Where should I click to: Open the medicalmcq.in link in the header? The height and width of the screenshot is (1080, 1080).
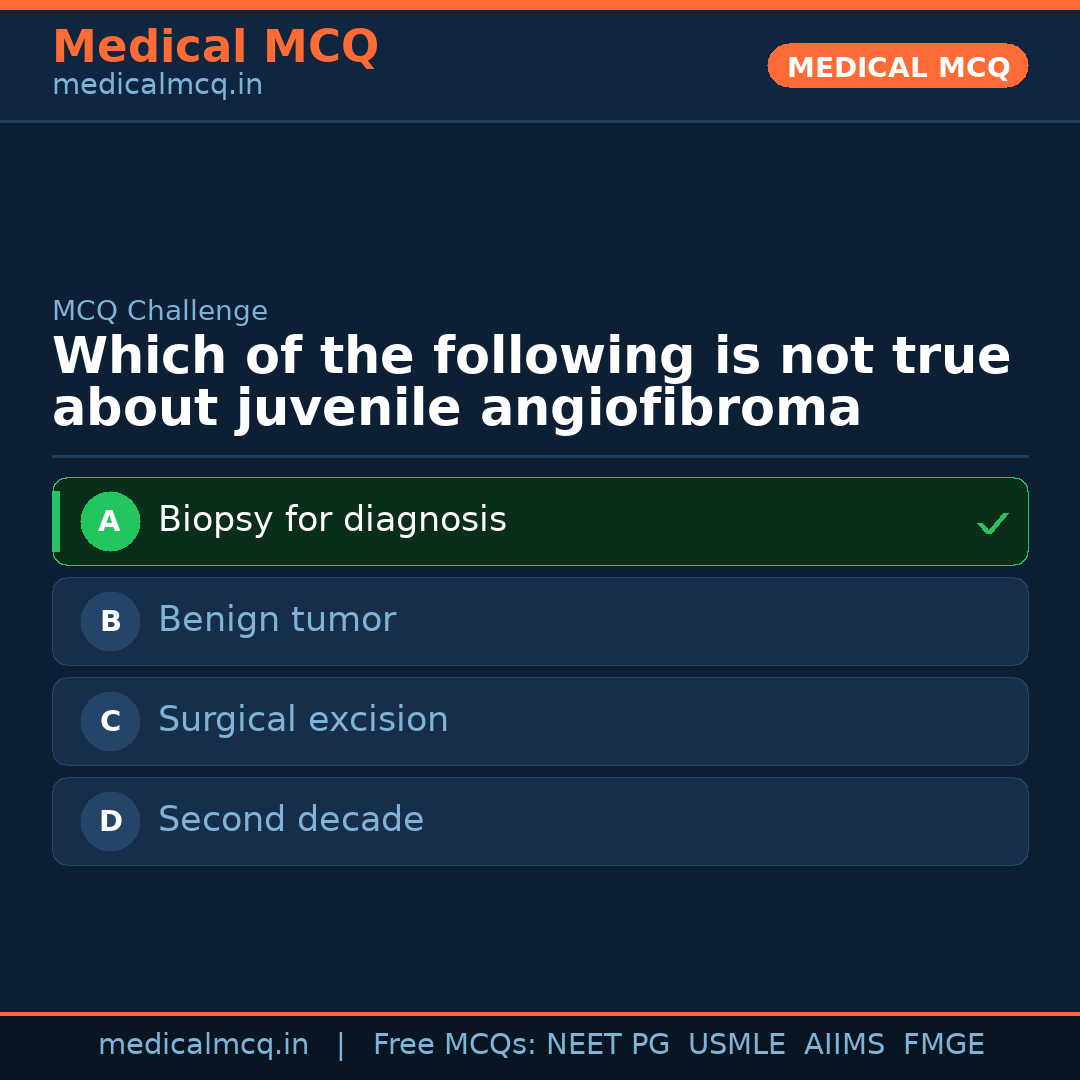[x=157, y=84]
